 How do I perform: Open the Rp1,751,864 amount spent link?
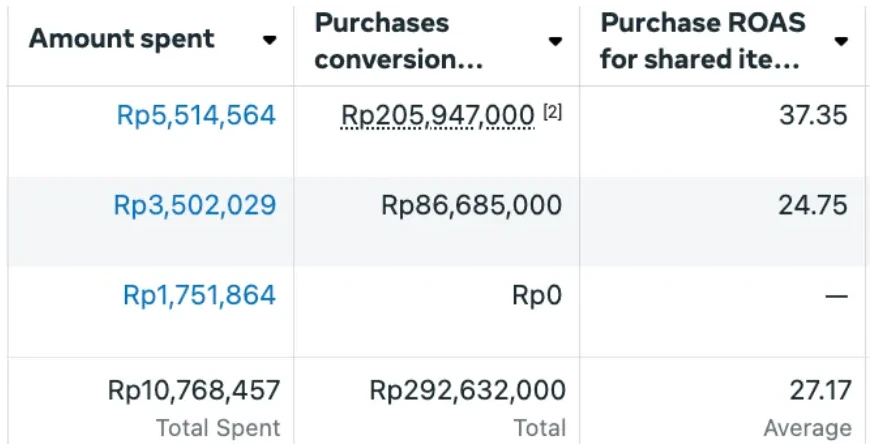pyautogui.click(x=200, y=295)
